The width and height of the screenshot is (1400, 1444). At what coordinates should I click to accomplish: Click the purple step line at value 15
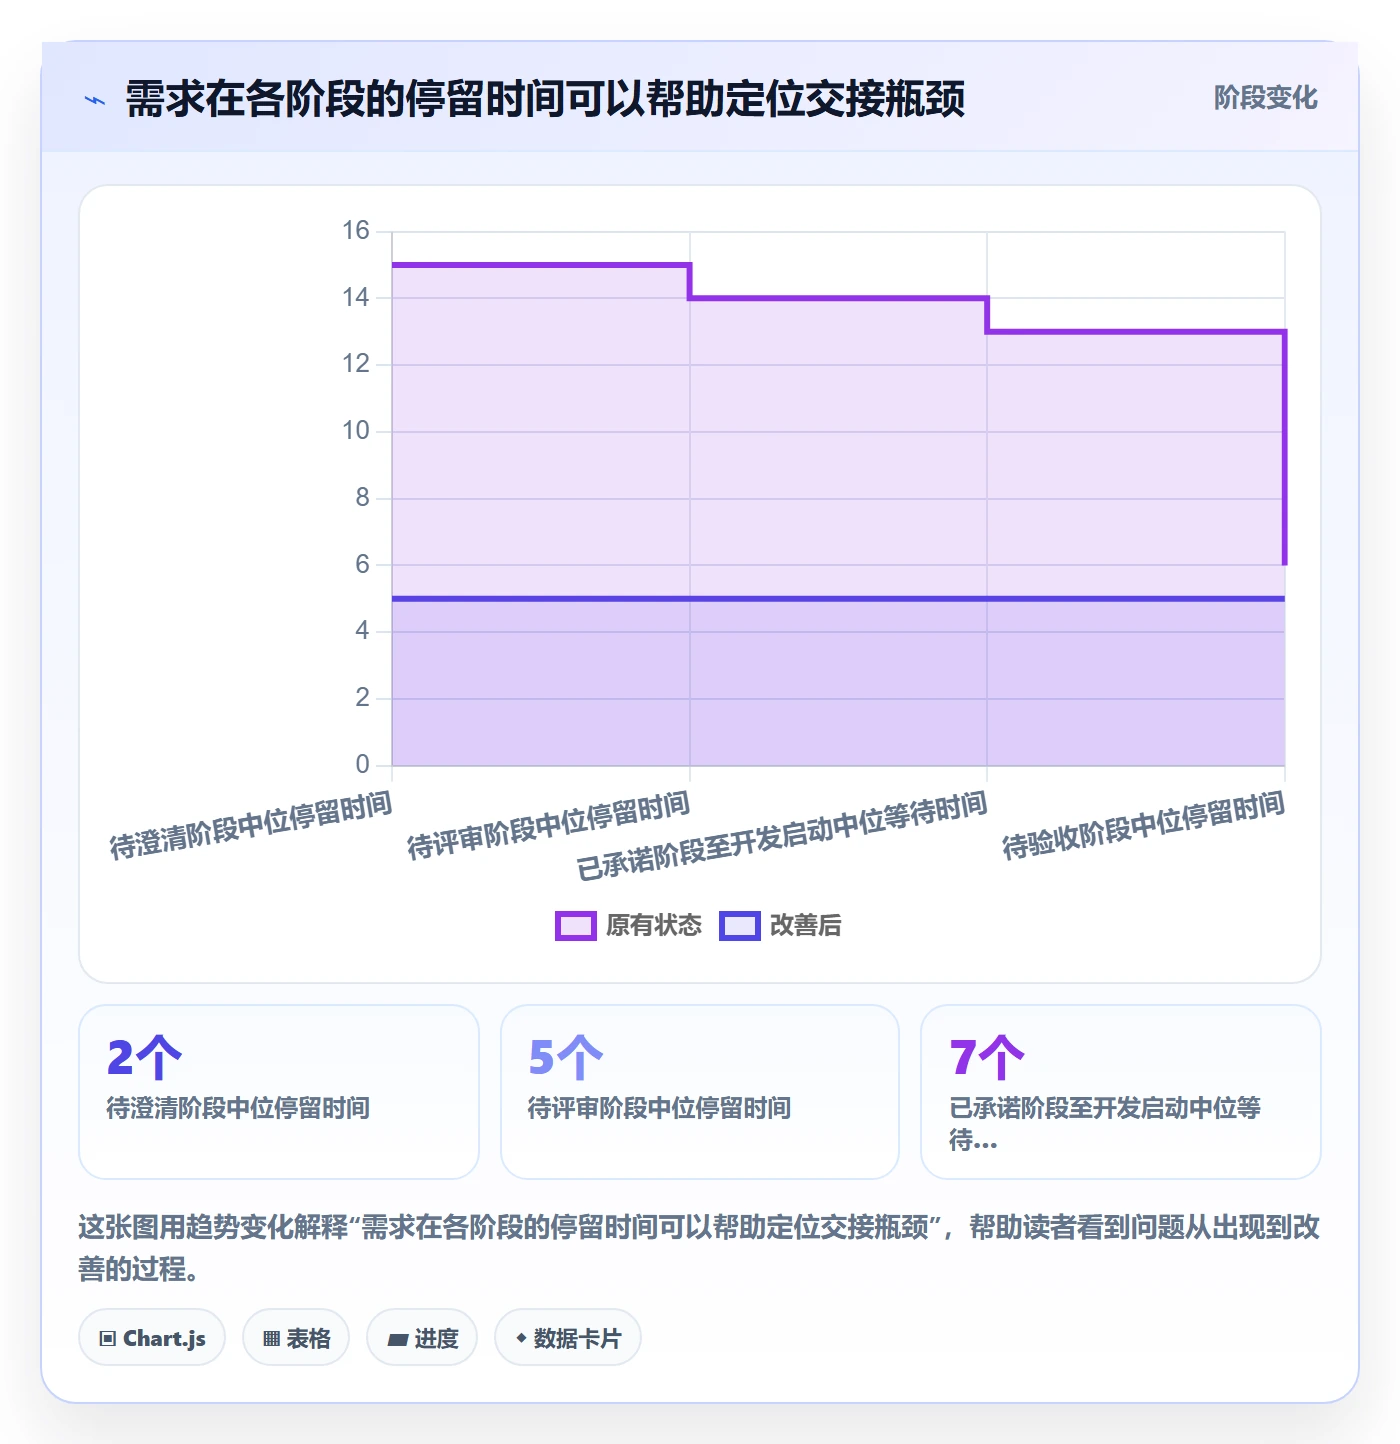(540, 265)
